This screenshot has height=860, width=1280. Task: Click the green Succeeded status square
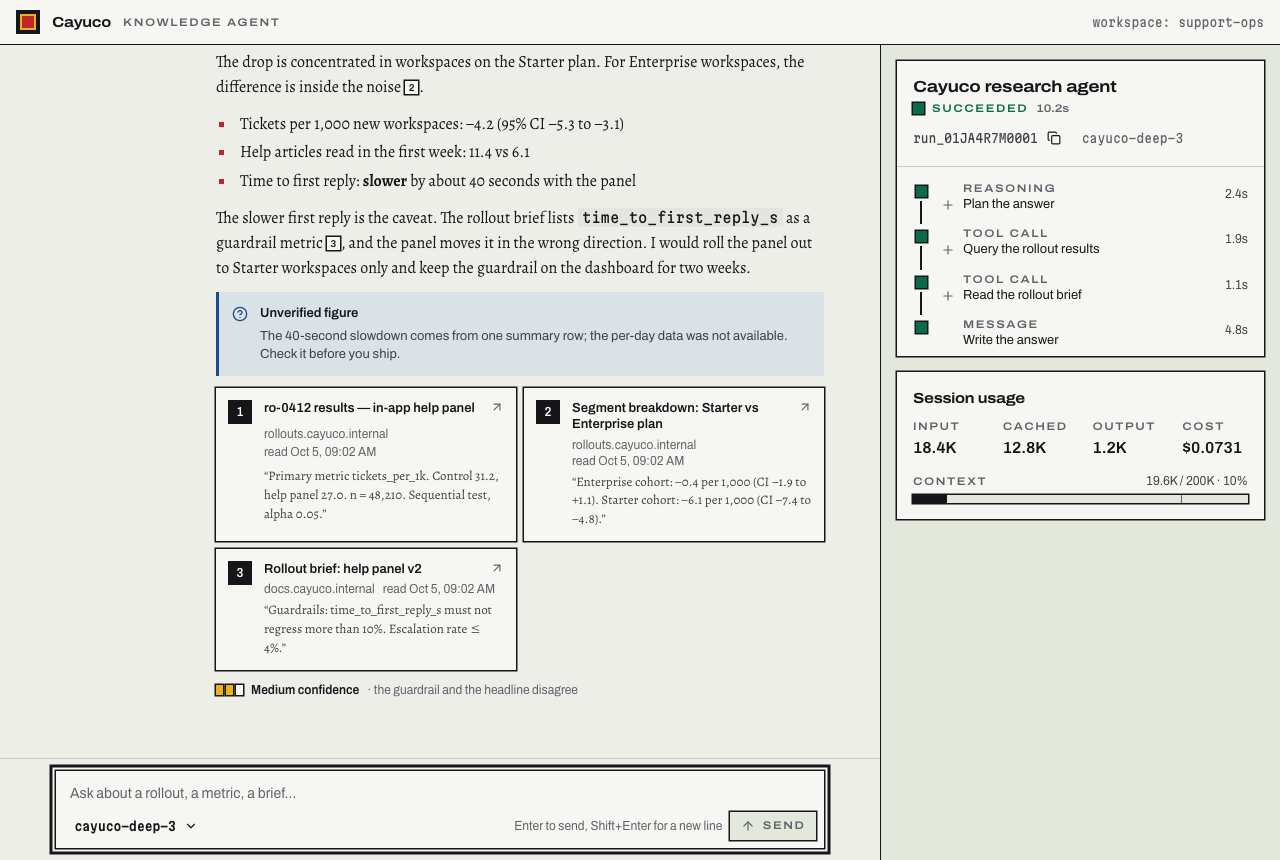tap(918, 108)
